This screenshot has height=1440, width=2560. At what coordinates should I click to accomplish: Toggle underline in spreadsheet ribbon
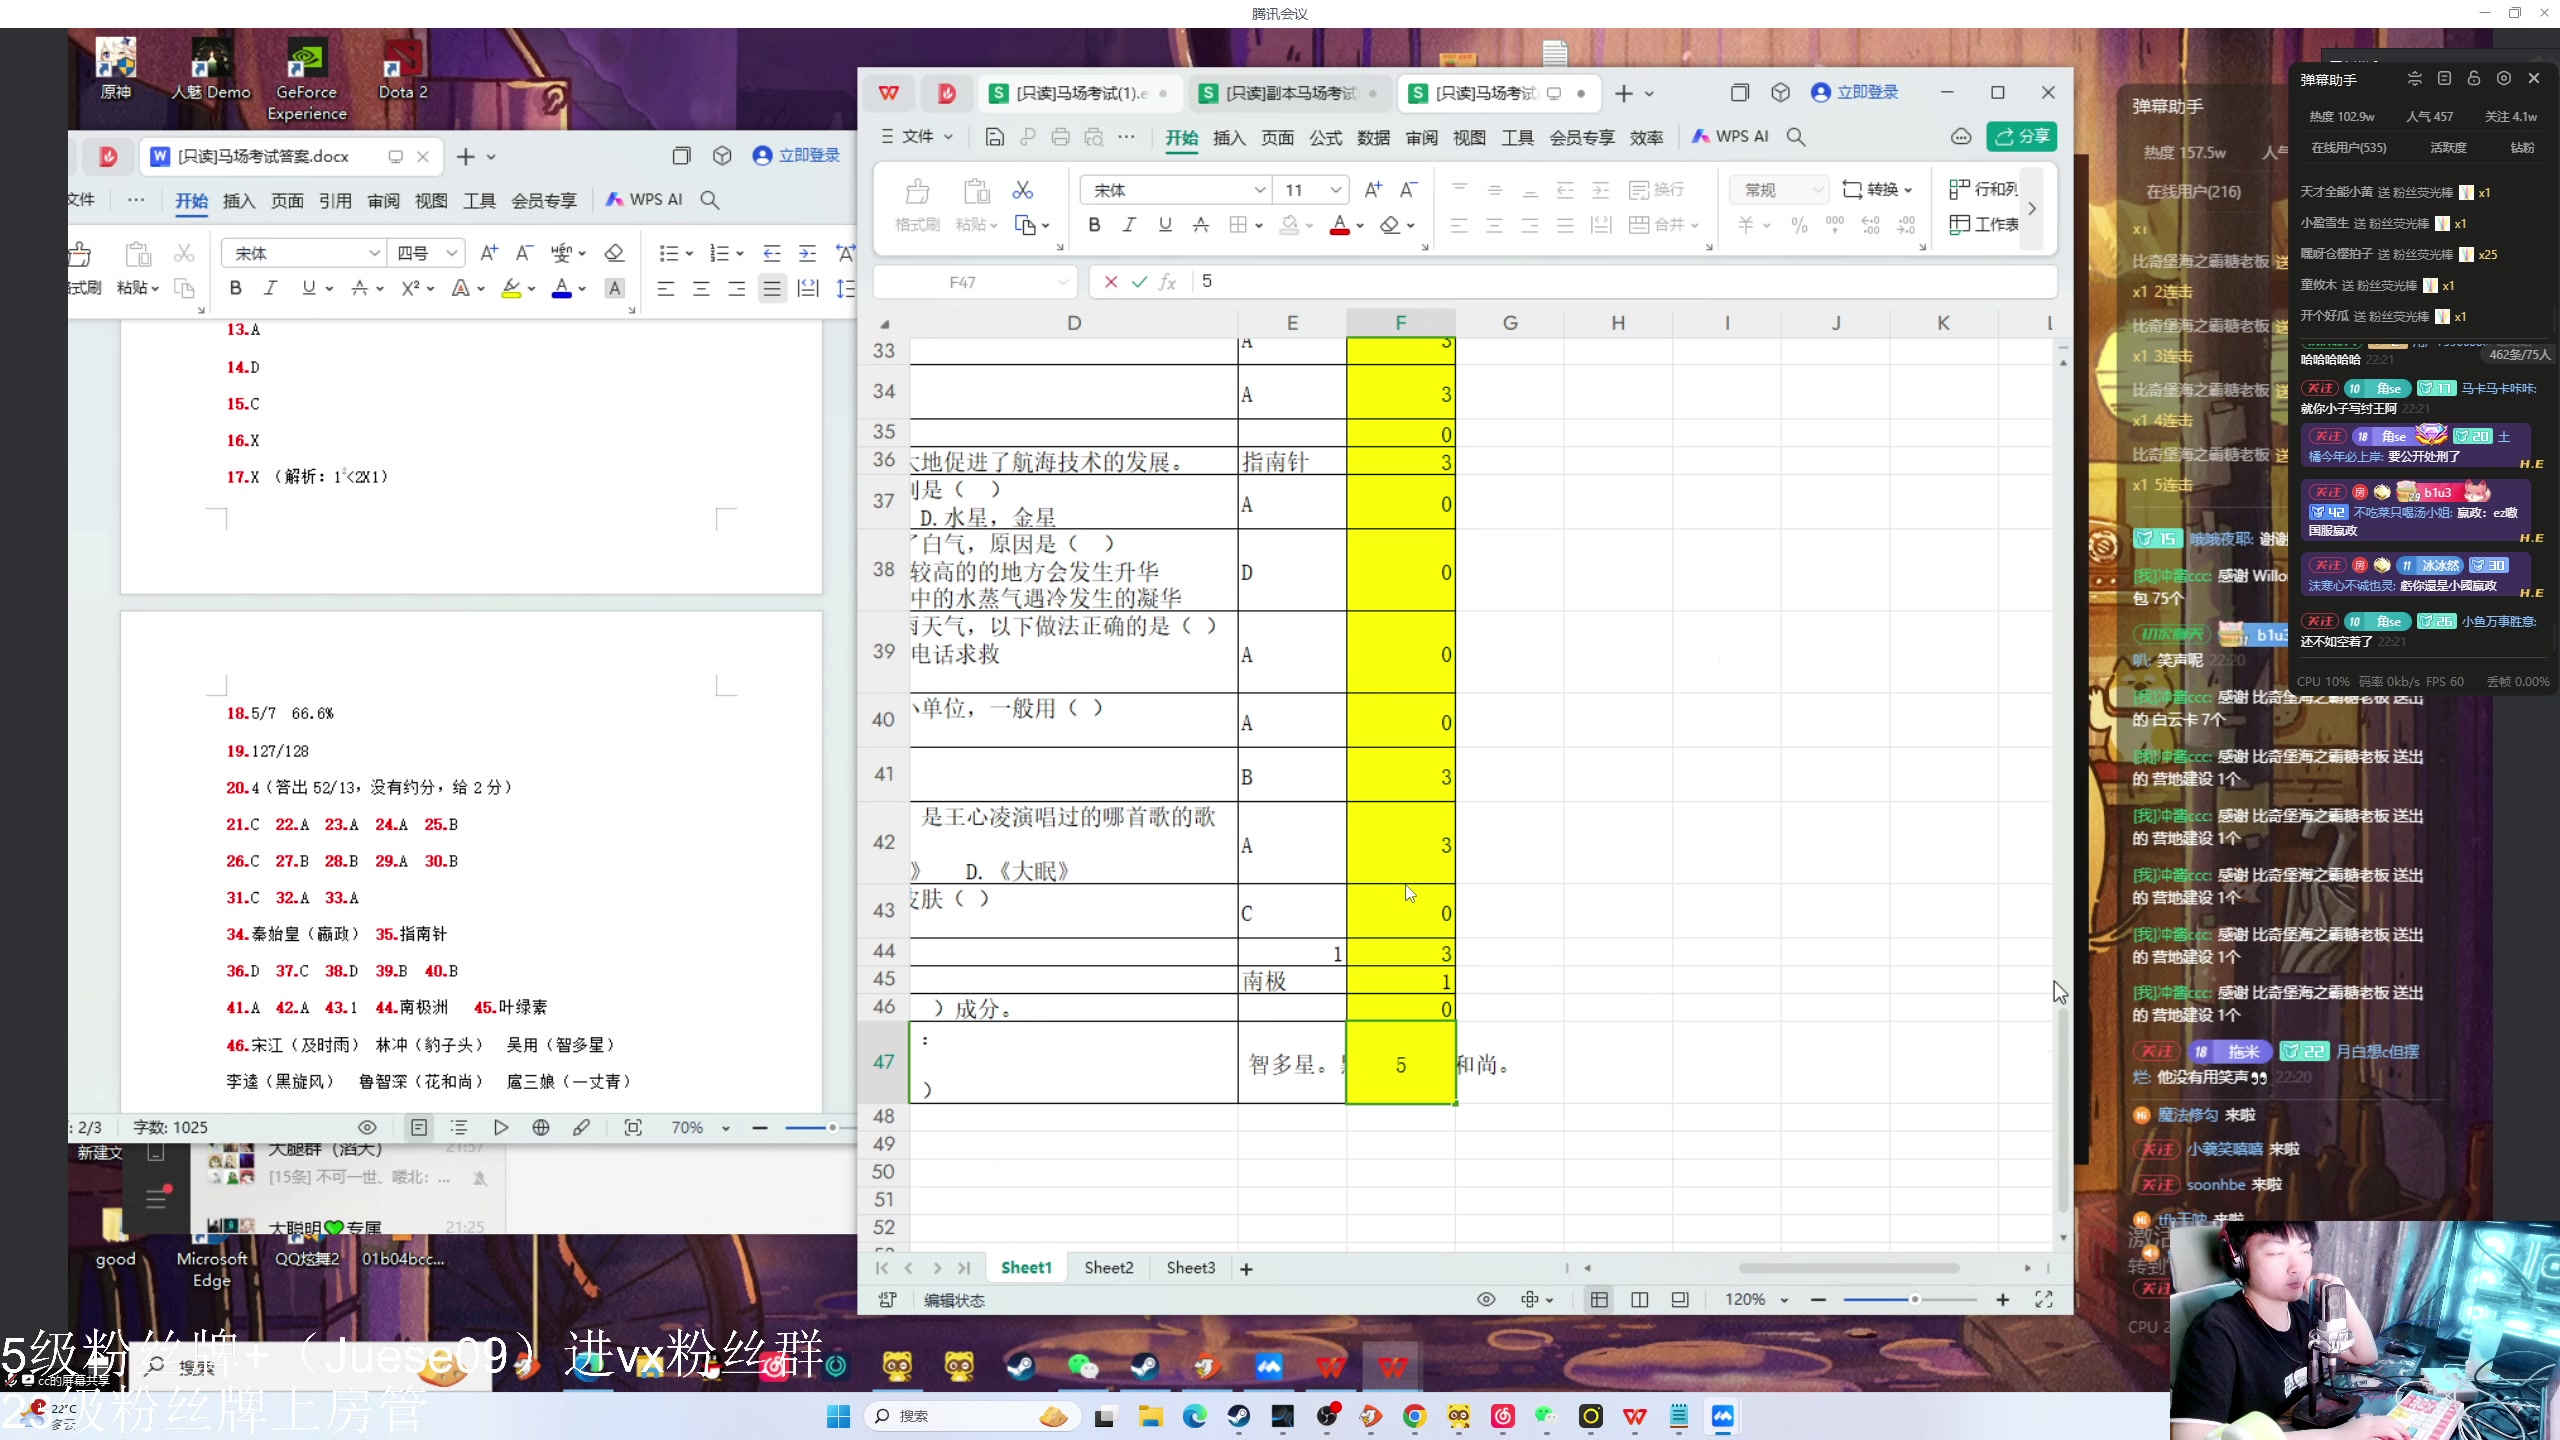click(1165, 225)
